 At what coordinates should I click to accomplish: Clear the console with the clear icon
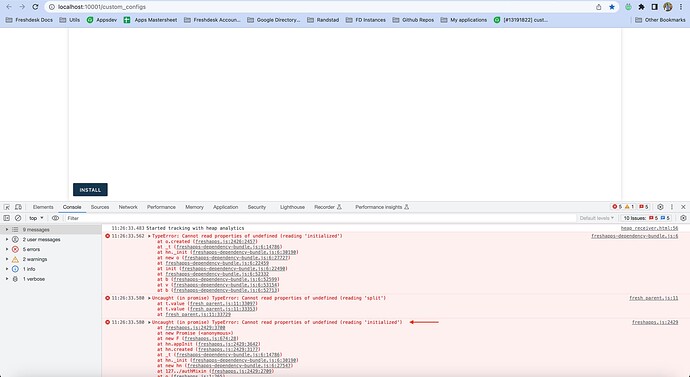coord(18,218)
